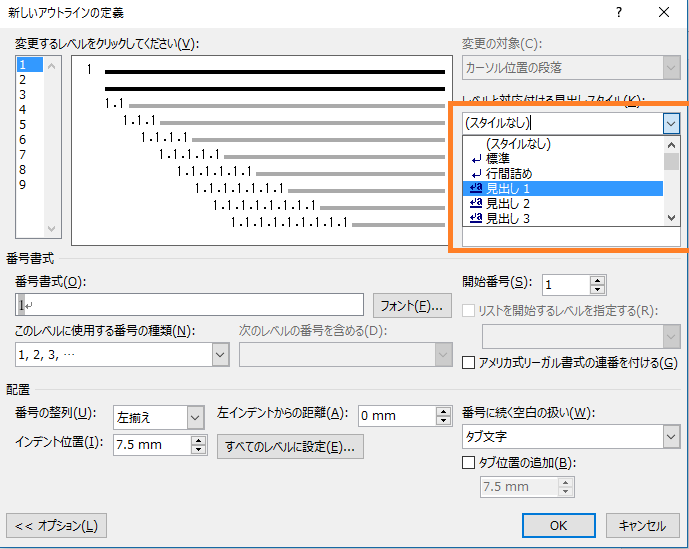This screenshot has width=689, height=549.
Task: Click the style list scrollbar thumb
Action: (x=671, y=161)
